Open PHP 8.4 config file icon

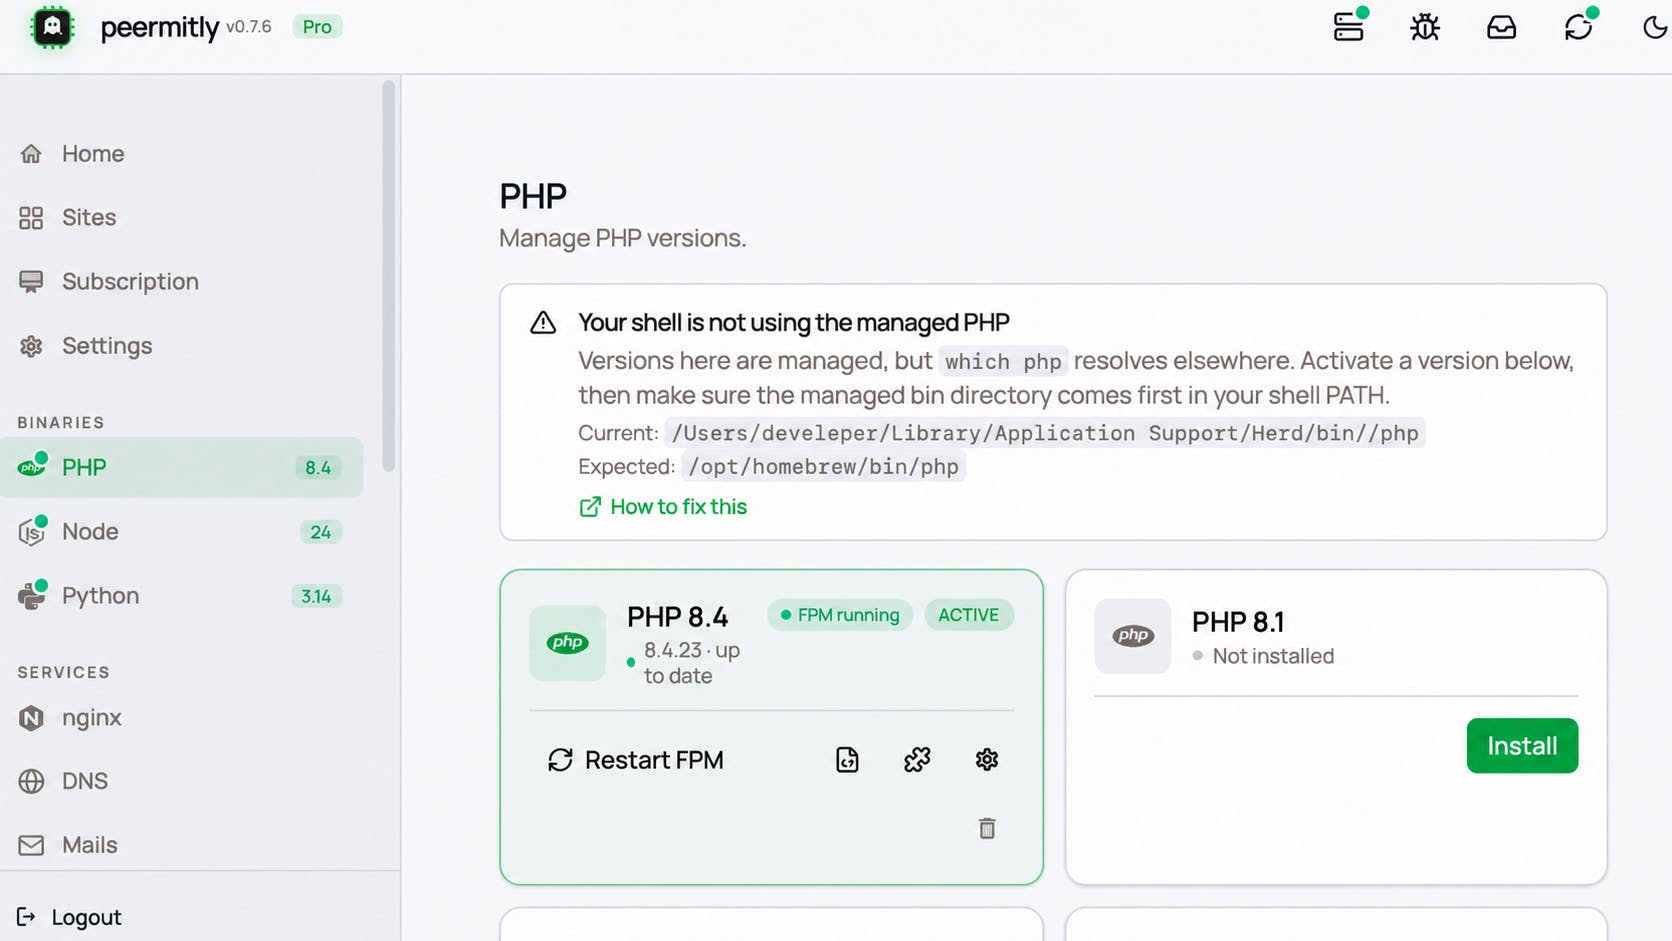click(x=847, y=760)
